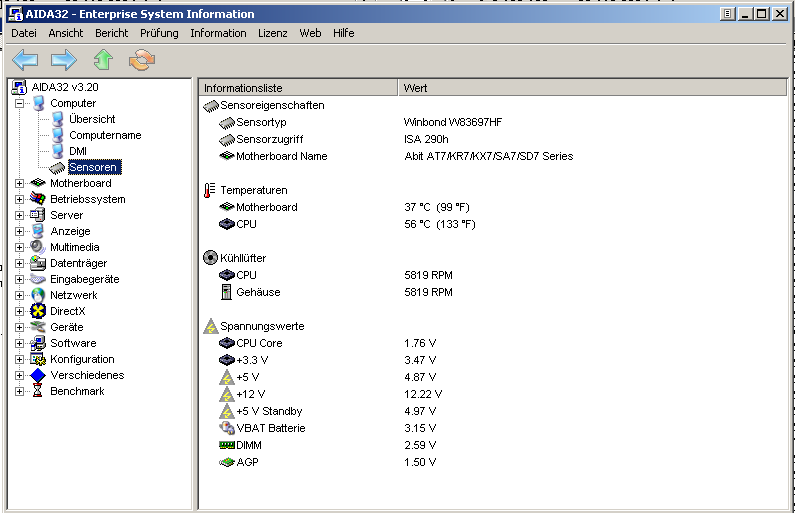The image size is (795, 513).
Task: Click the Multimedia speaker icon
Action: click(x=38, y=247)
